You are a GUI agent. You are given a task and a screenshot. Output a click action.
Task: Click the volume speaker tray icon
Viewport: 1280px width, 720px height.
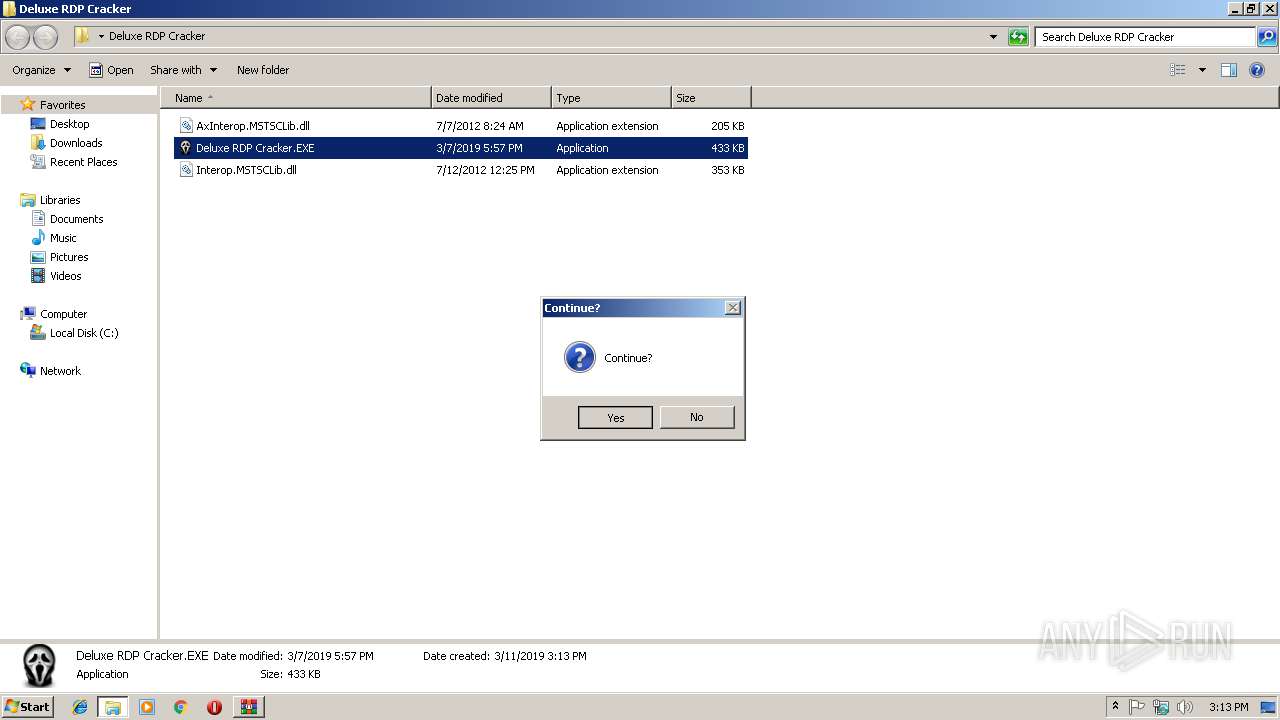1185,707
